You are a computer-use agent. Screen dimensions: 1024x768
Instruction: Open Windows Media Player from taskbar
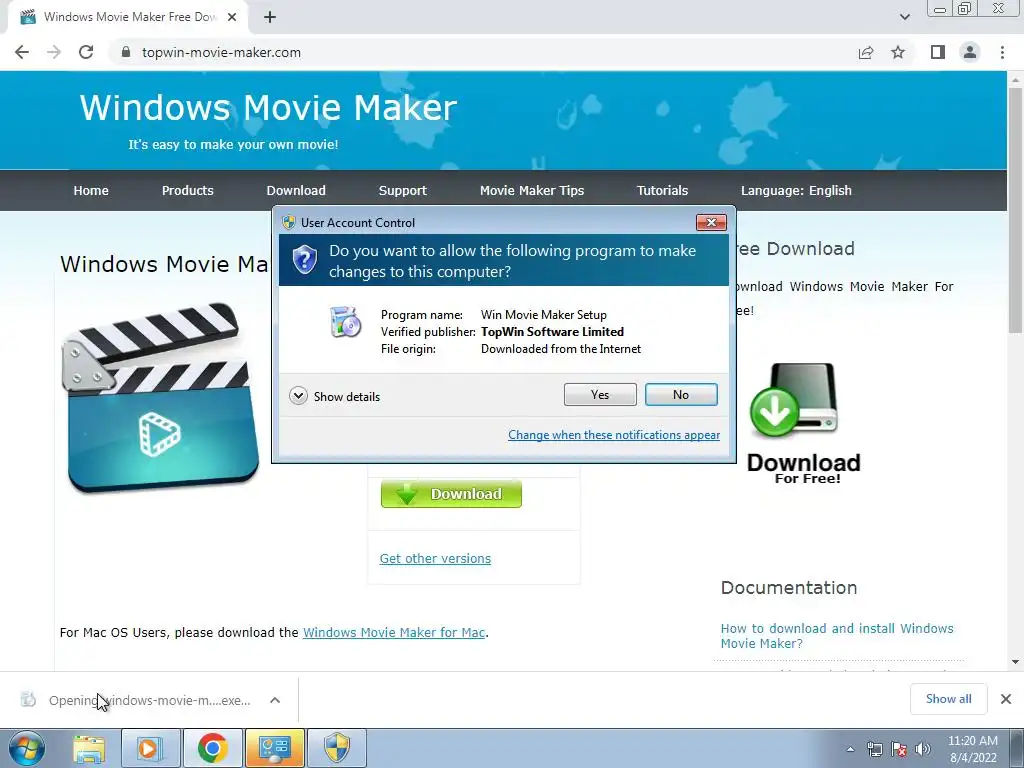pyautogui.click(x=149, y=748)
